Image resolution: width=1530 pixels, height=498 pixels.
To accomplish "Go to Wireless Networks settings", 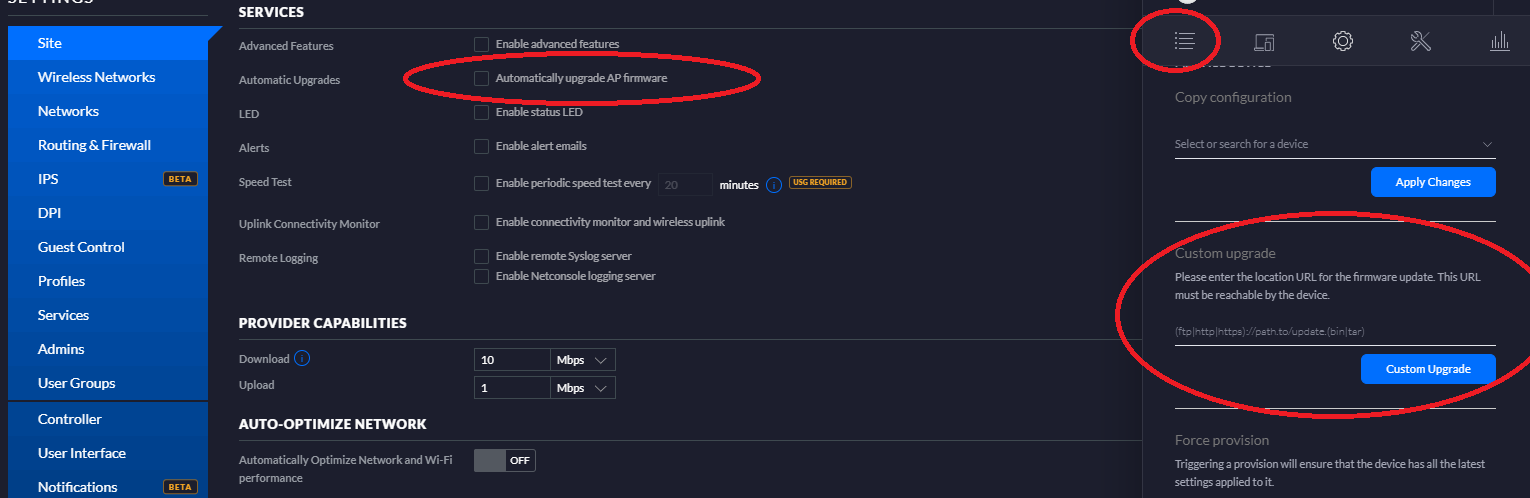I will point(96,77).
